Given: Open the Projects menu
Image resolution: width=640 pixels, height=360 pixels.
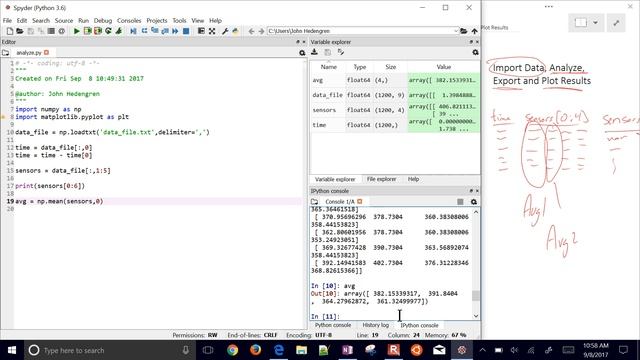Looking at the screenshot, I should point(157,20).
